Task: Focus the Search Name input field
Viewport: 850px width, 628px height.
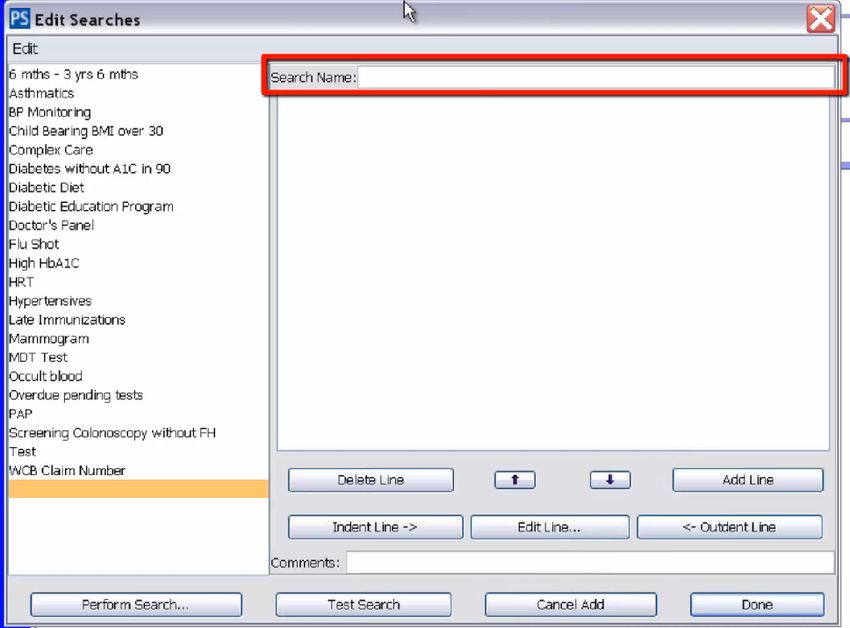Action: (x=596, y=78)
